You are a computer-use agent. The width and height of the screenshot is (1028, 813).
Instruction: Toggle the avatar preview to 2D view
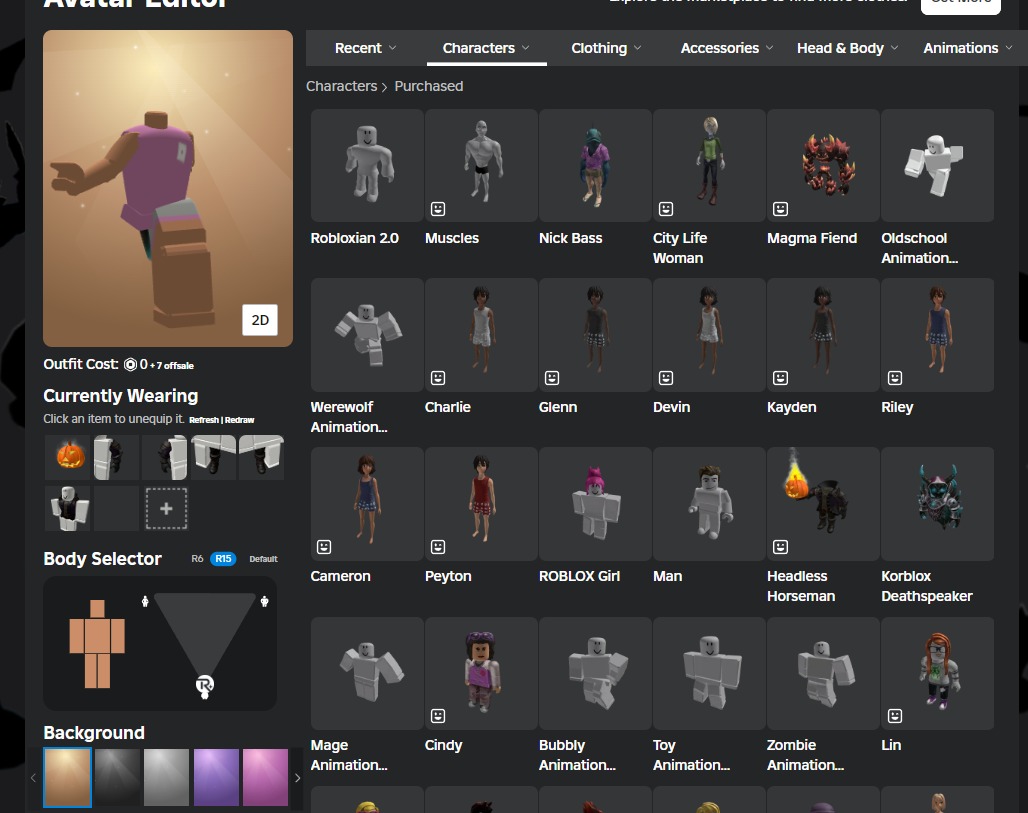coord(260,320)
